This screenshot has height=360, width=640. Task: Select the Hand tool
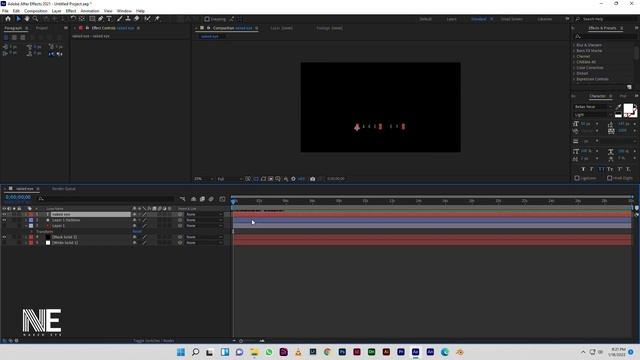[27, 19]
